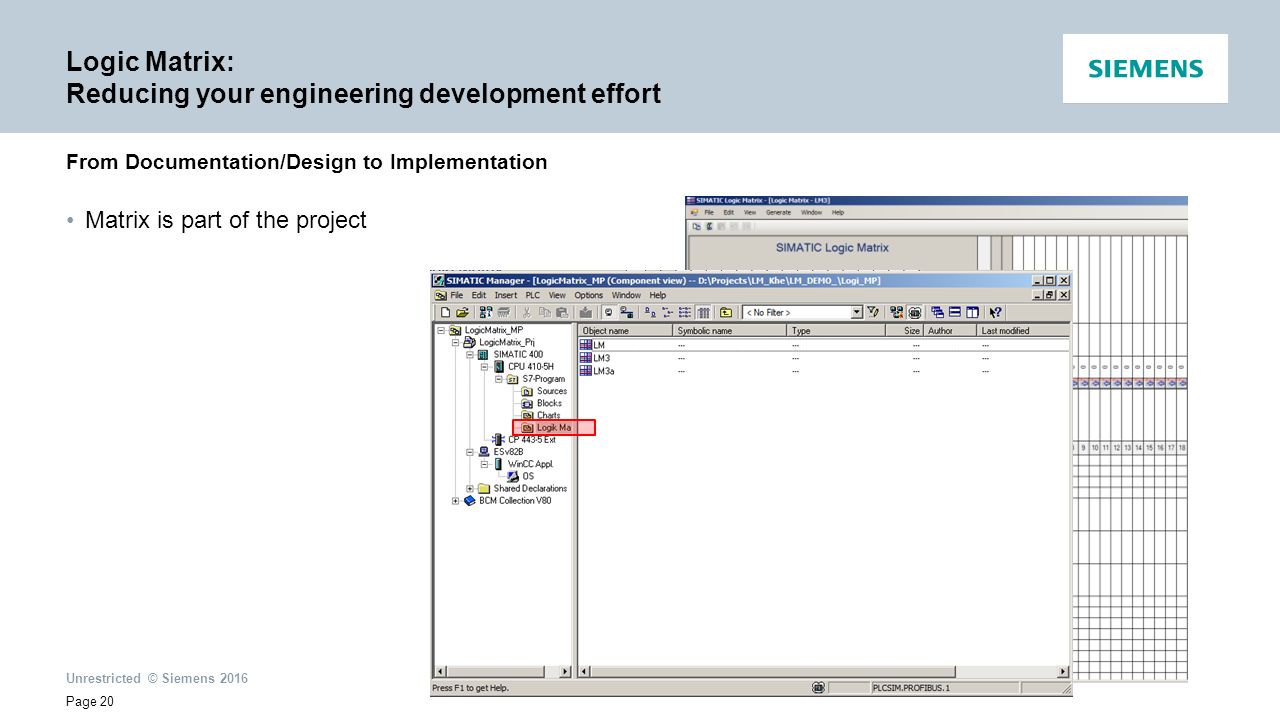This screenshot has height=720, width=1280.
Task: Select CP 443-5 Ext in tree
Action: point(524,440)
